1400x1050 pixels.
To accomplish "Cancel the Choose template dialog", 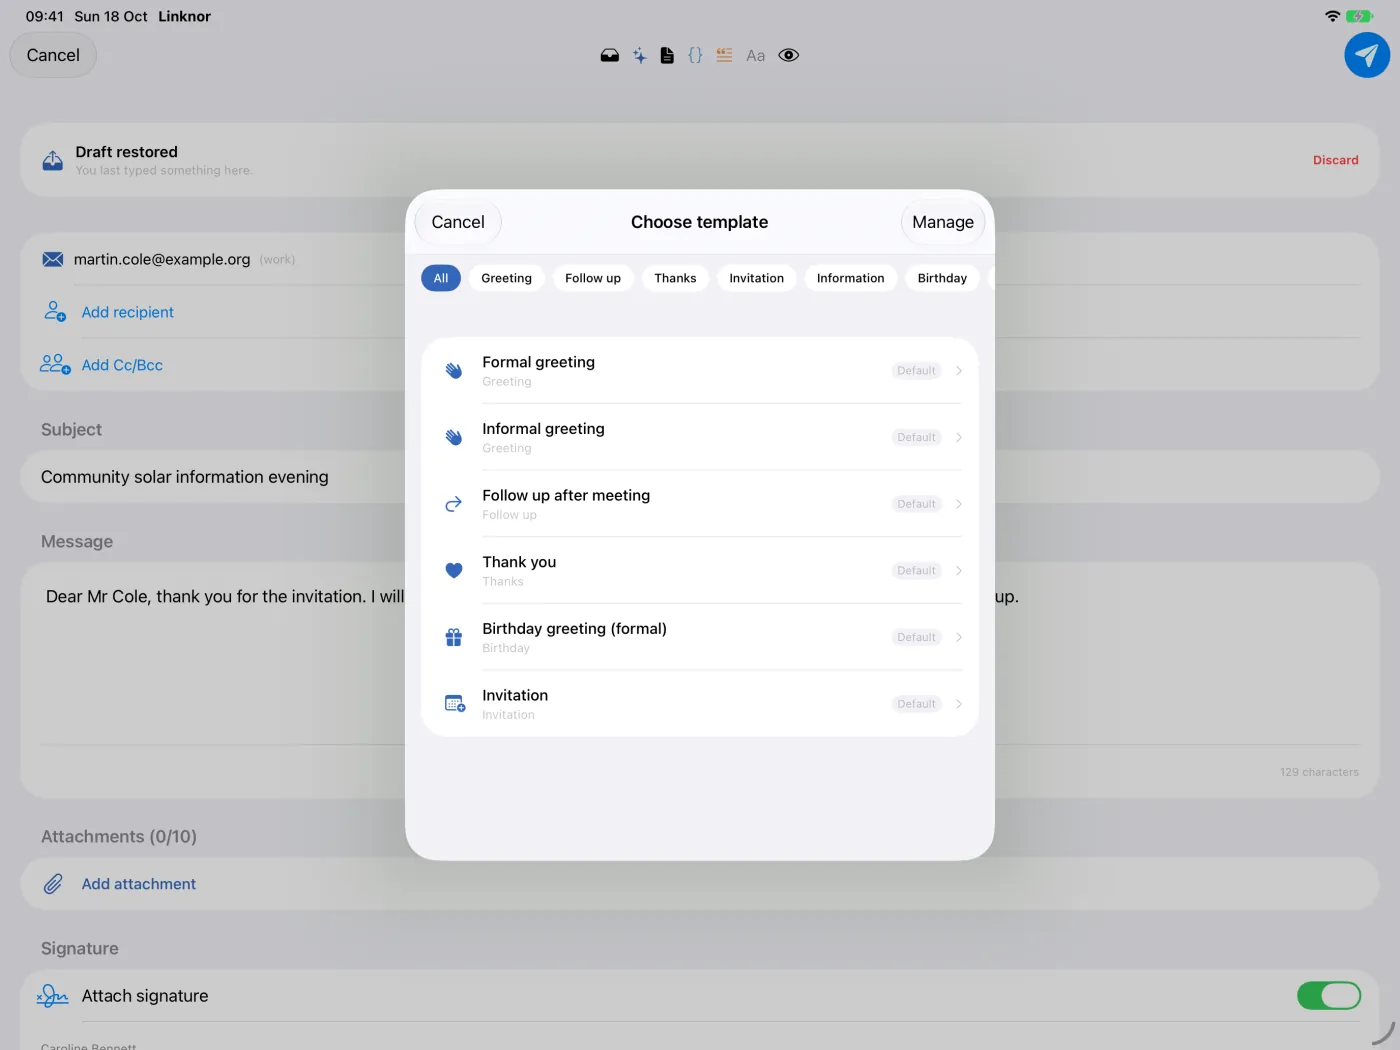I will pos(458,222).
